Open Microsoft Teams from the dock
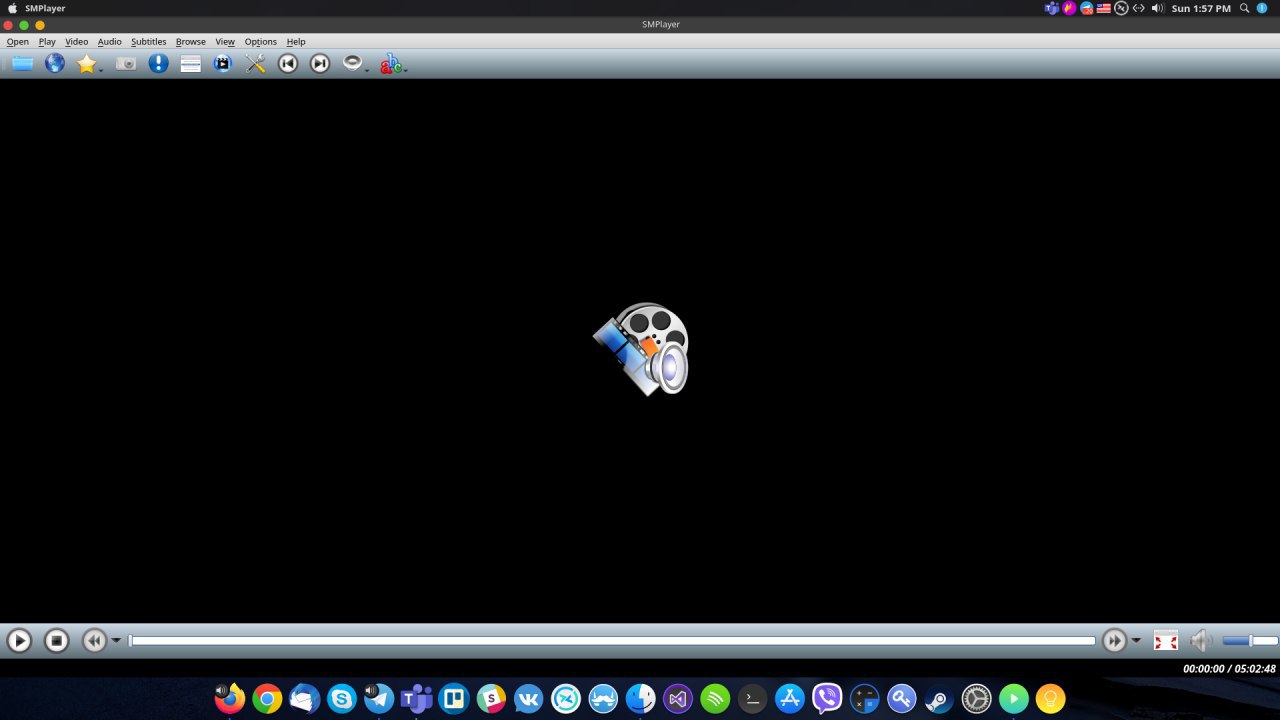 click(x=416, y=698)
